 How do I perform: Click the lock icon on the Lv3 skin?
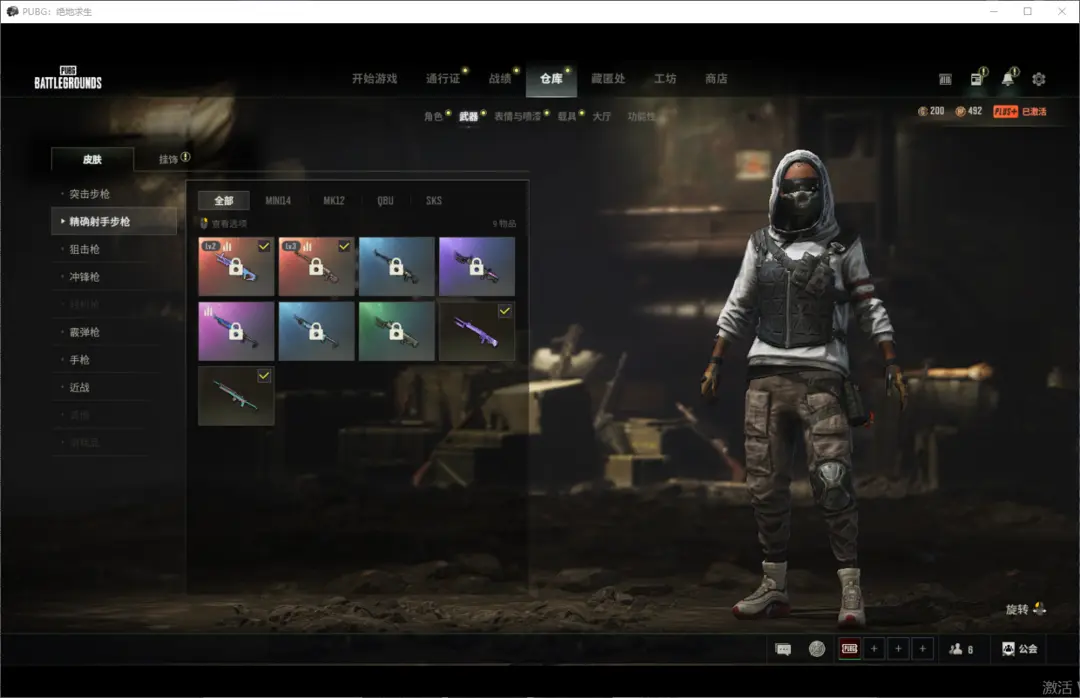[x=316, y=267]
